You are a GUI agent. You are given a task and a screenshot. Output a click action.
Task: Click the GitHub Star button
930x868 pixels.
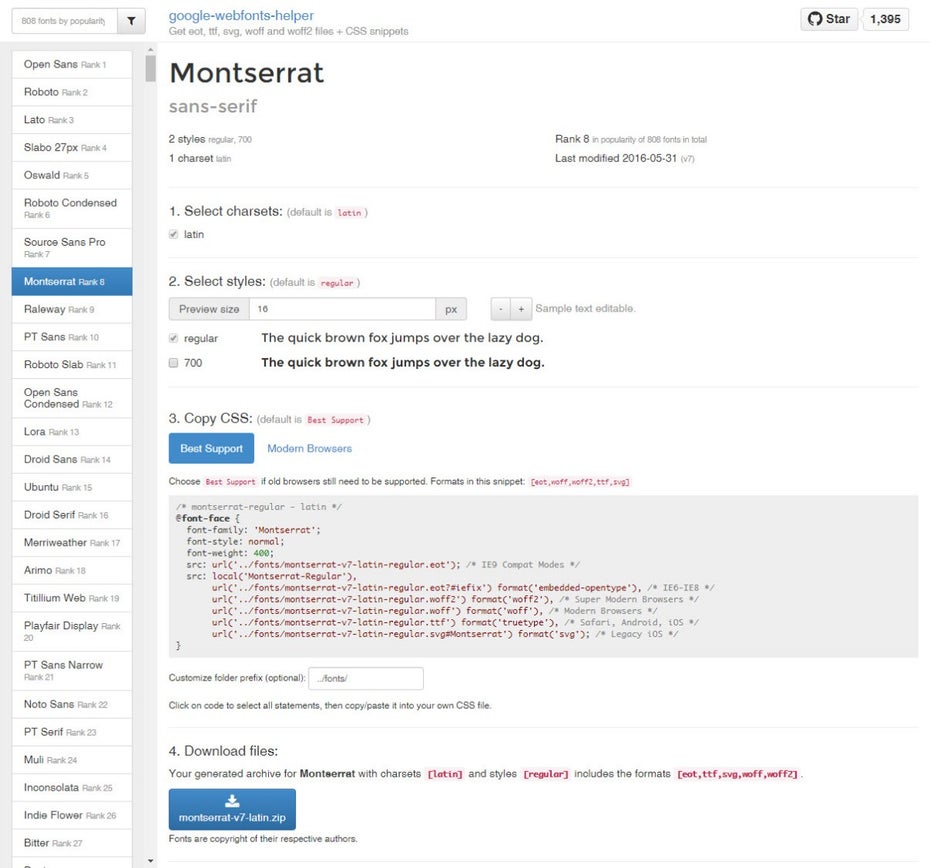pyautogui.click(x=829, y=19)
